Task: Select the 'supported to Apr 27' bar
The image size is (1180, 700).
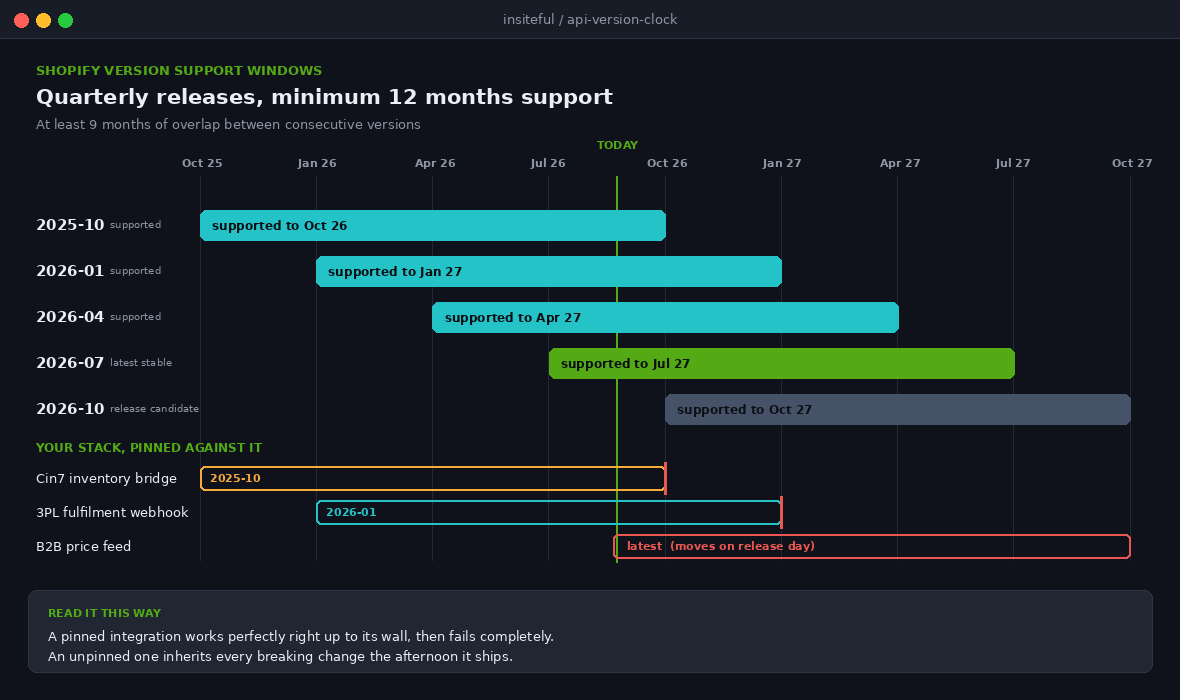Action: [665, 318]
